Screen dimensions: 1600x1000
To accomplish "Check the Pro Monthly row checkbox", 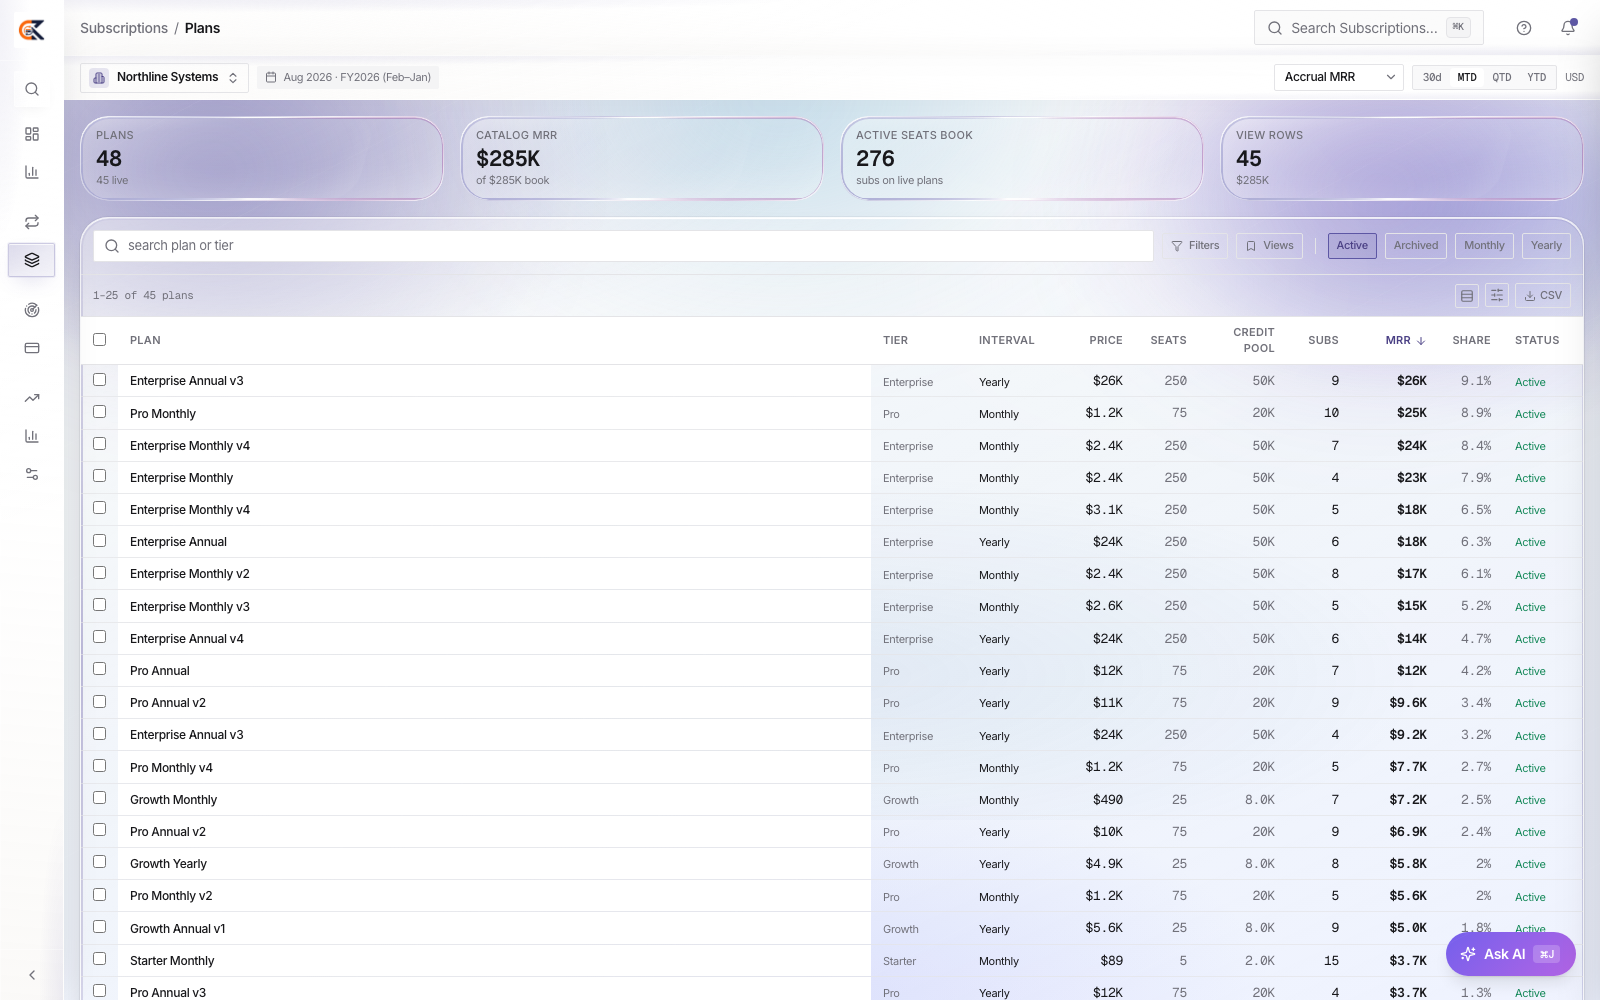I will tap(100, 412).
